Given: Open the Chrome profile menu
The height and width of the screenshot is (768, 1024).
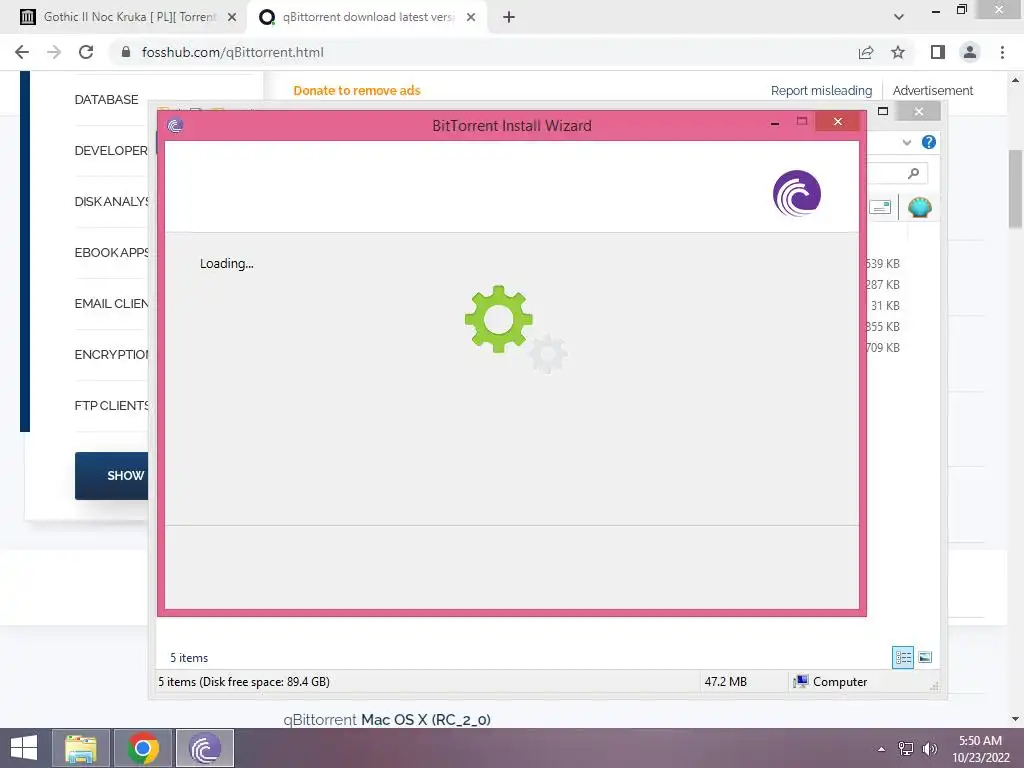Looking at the screenshot, I should (970, 52).
